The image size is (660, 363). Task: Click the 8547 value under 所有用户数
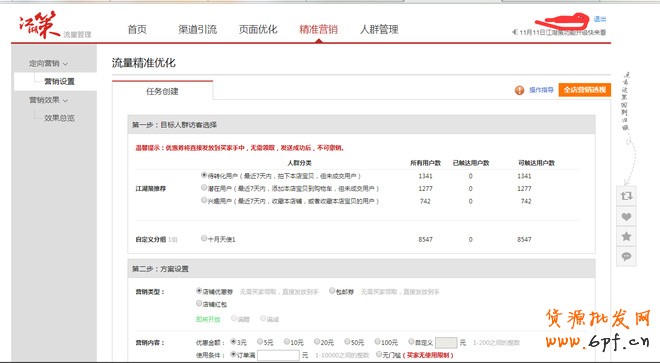(425, 239)
